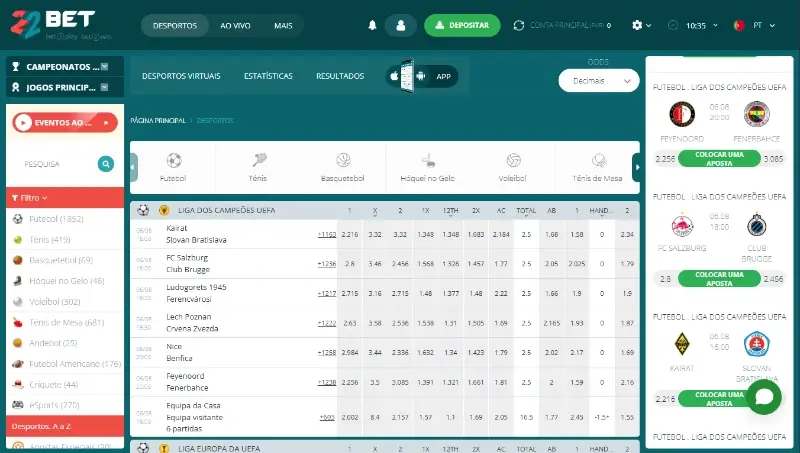
Task: Open more markets +1162 for Kairat match
Action: pos(327,235)
